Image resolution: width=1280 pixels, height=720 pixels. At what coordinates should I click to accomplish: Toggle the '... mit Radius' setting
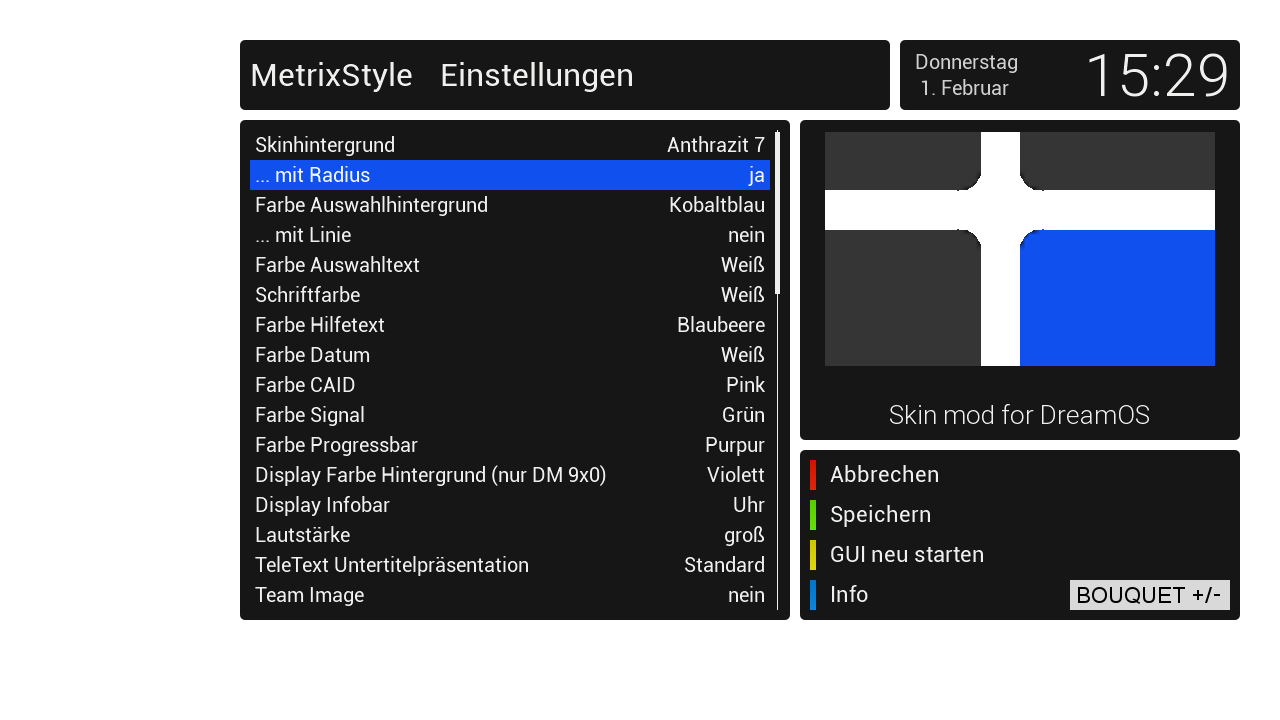pyautogui.click(x=510, y=175)
